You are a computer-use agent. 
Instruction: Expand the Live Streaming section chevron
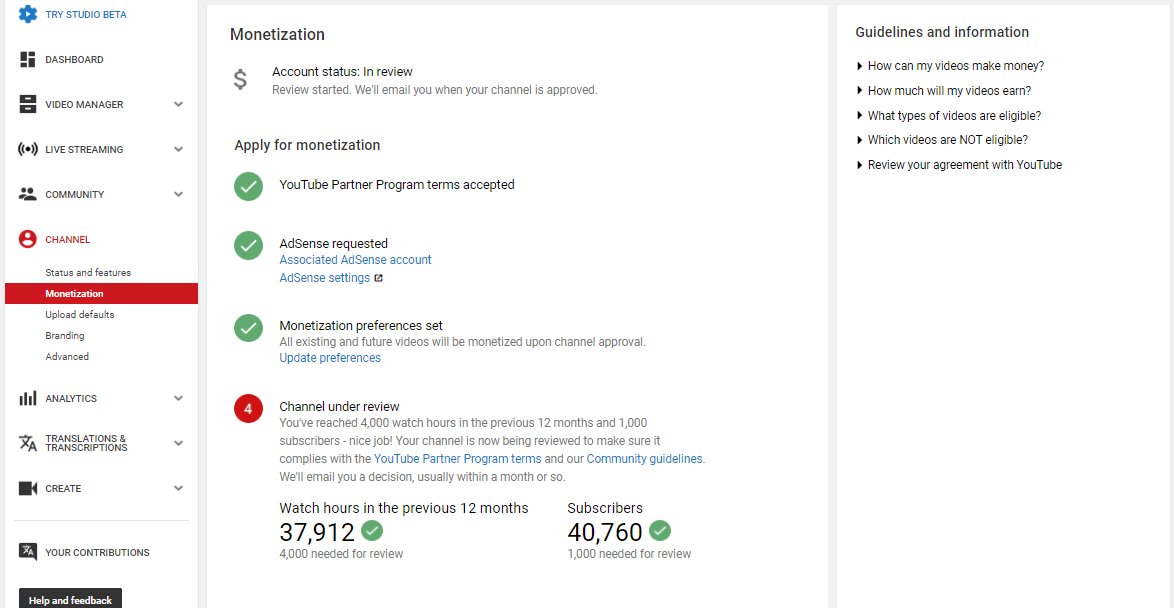coord(178,149)
